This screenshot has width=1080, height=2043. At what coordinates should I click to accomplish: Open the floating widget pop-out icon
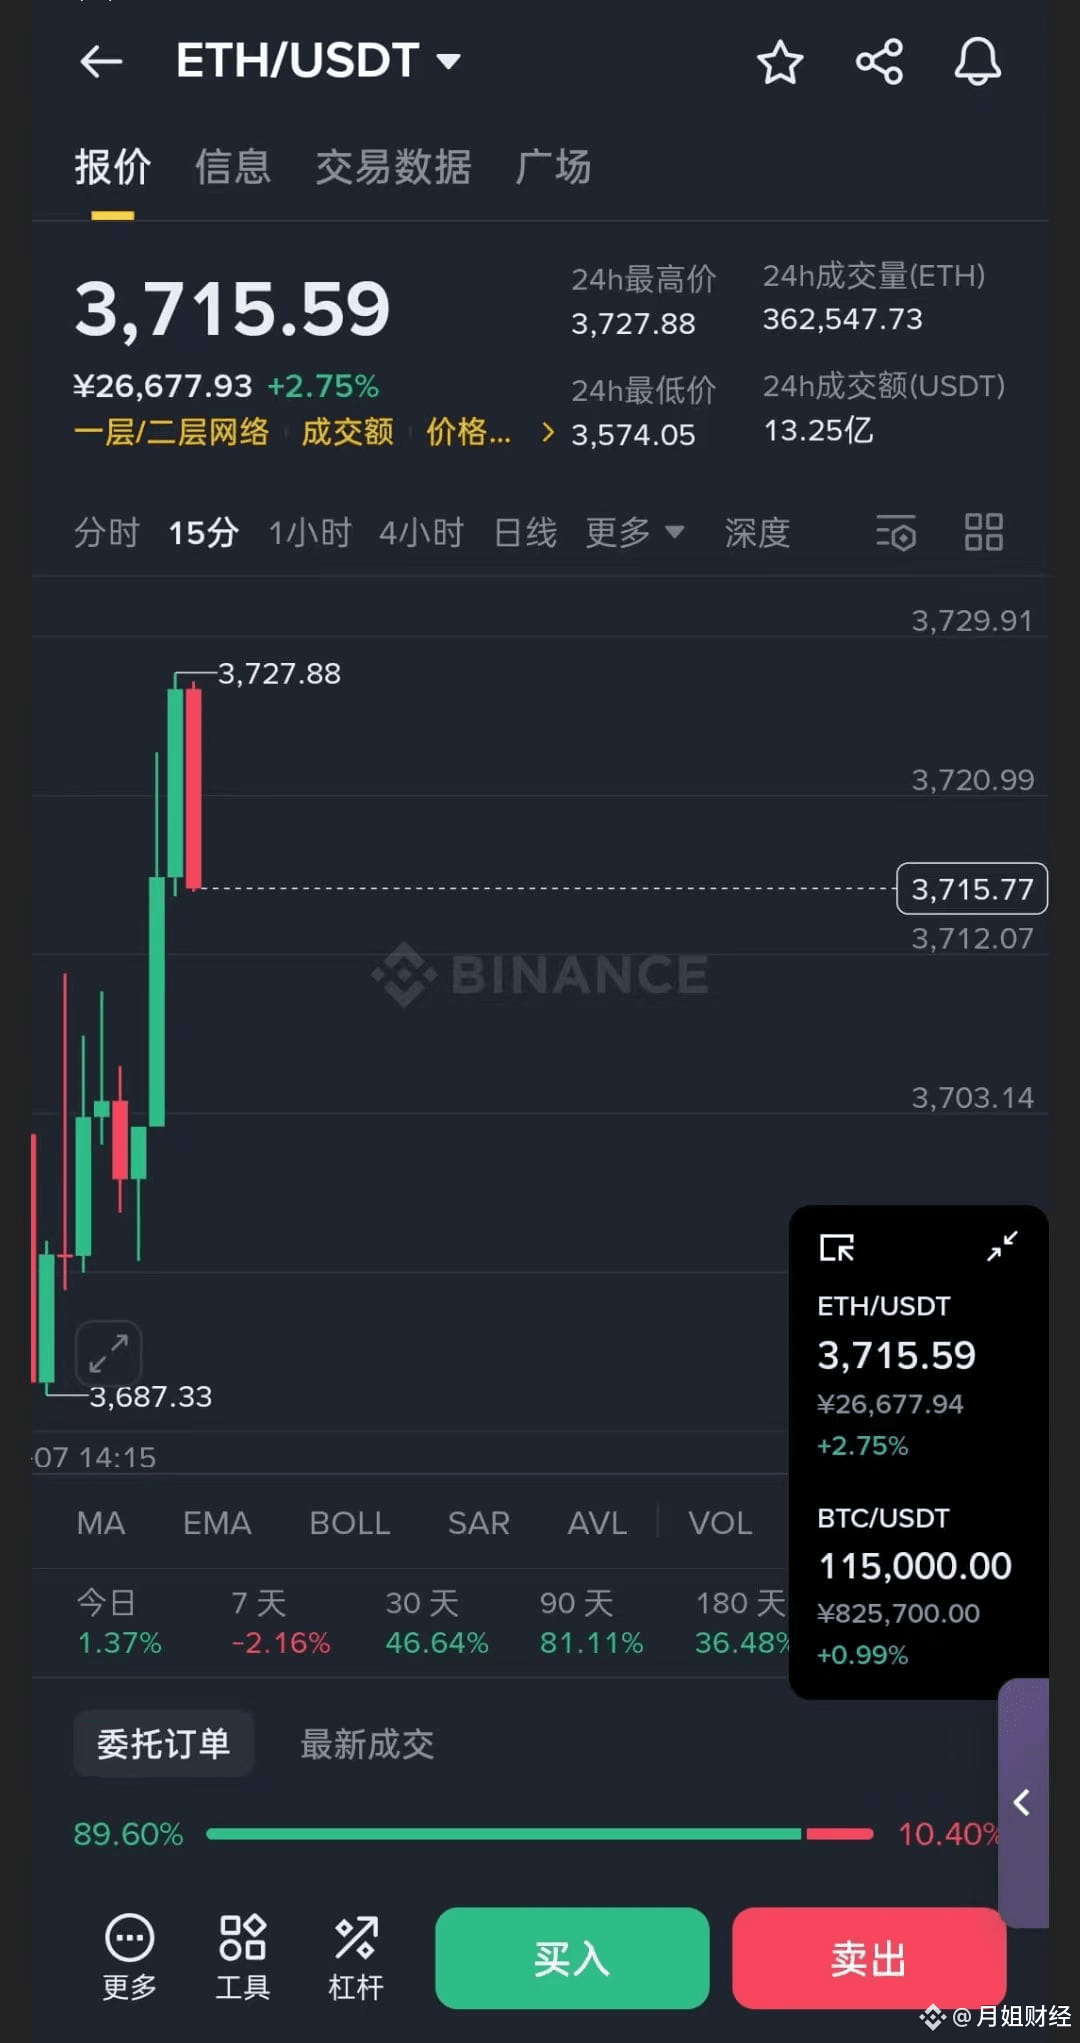[x=837, y=1247]
